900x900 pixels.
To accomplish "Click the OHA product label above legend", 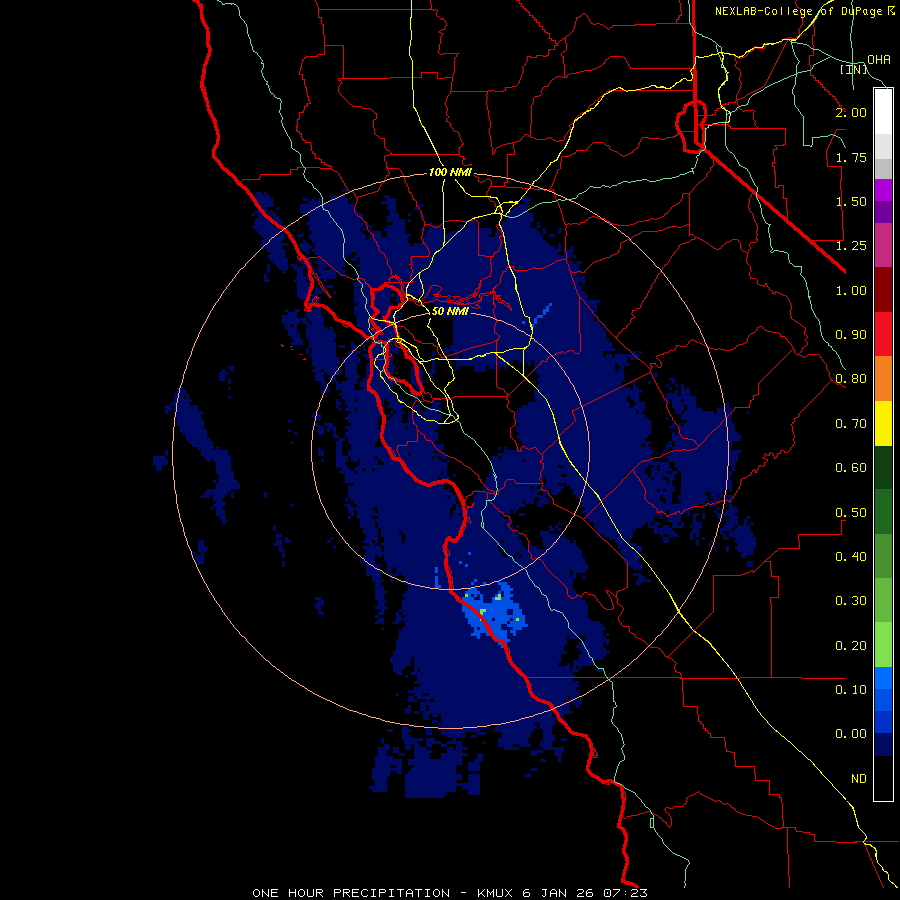I will pyautogui.click(x=879, y=60).
